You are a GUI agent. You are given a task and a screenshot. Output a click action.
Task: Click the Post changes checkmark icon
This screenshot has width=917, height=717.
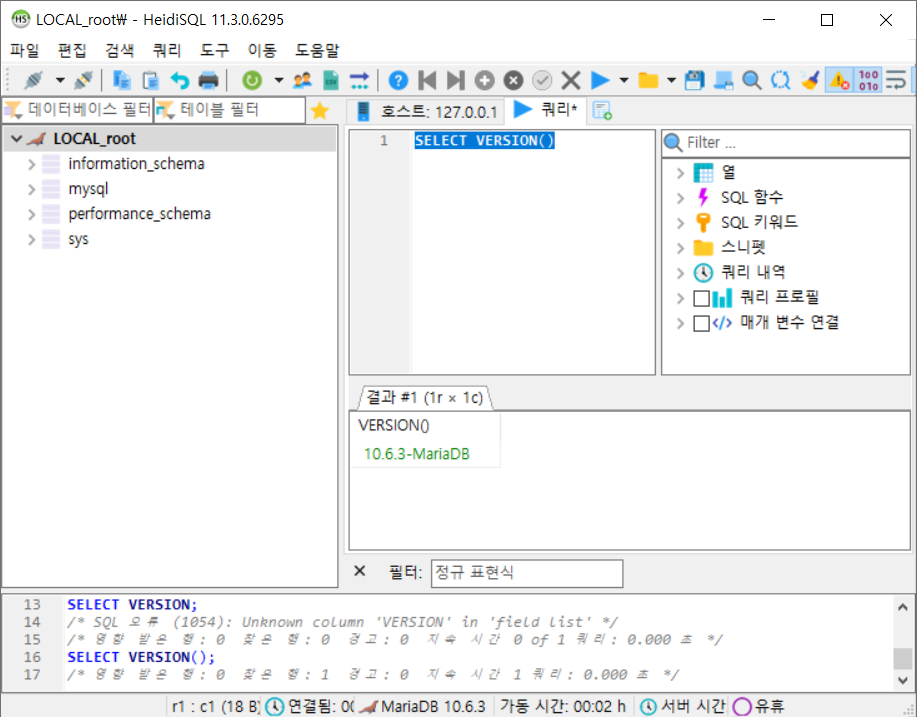click(x=542, y=80)
